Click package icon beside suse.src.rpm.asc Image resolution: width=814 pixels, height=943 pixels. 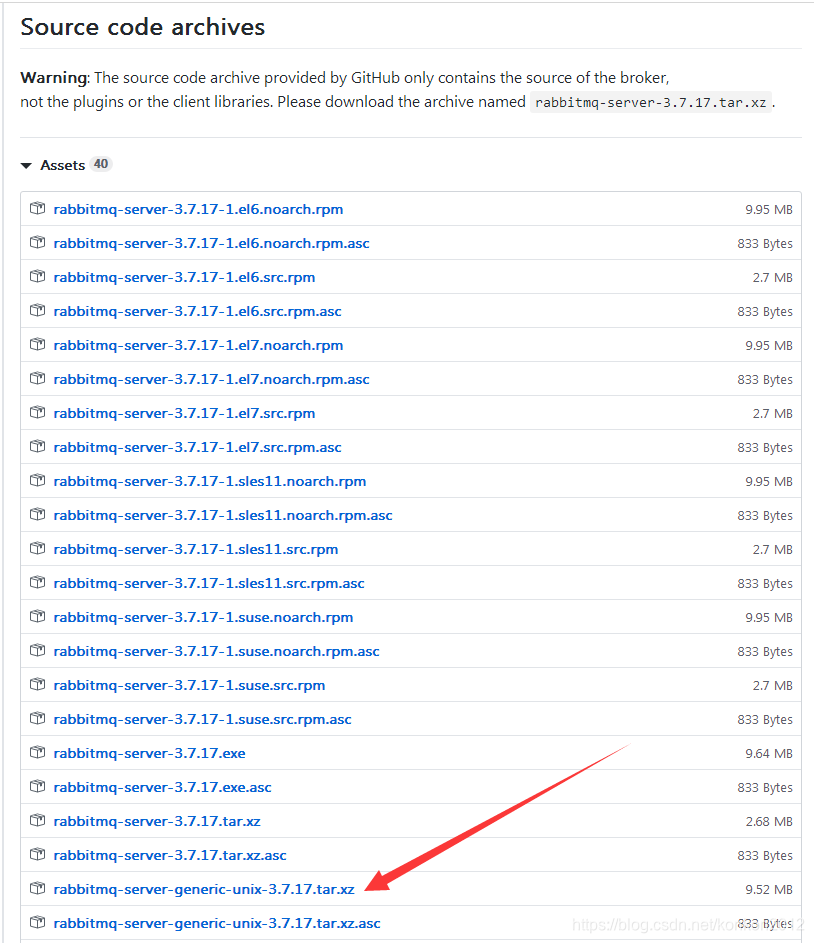[37, 718]
